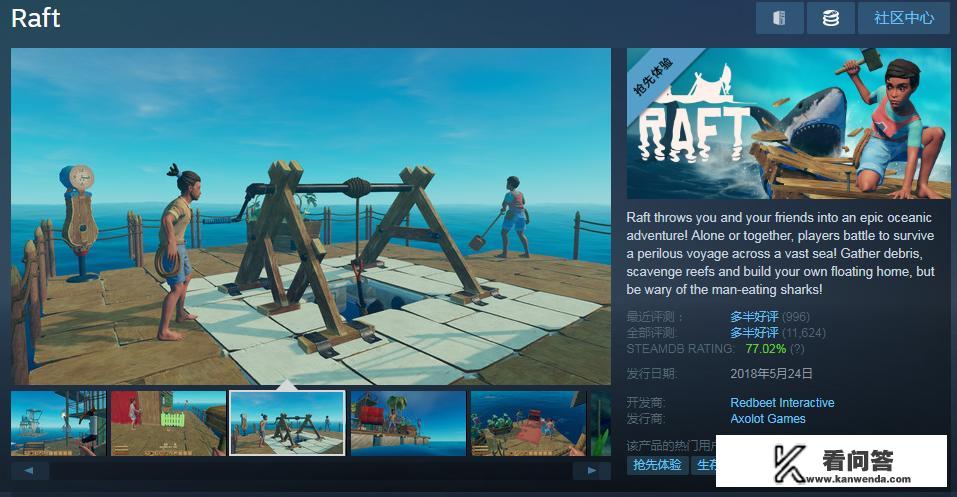Click the main screenshot of the raft winch

(x=310, y=215)
